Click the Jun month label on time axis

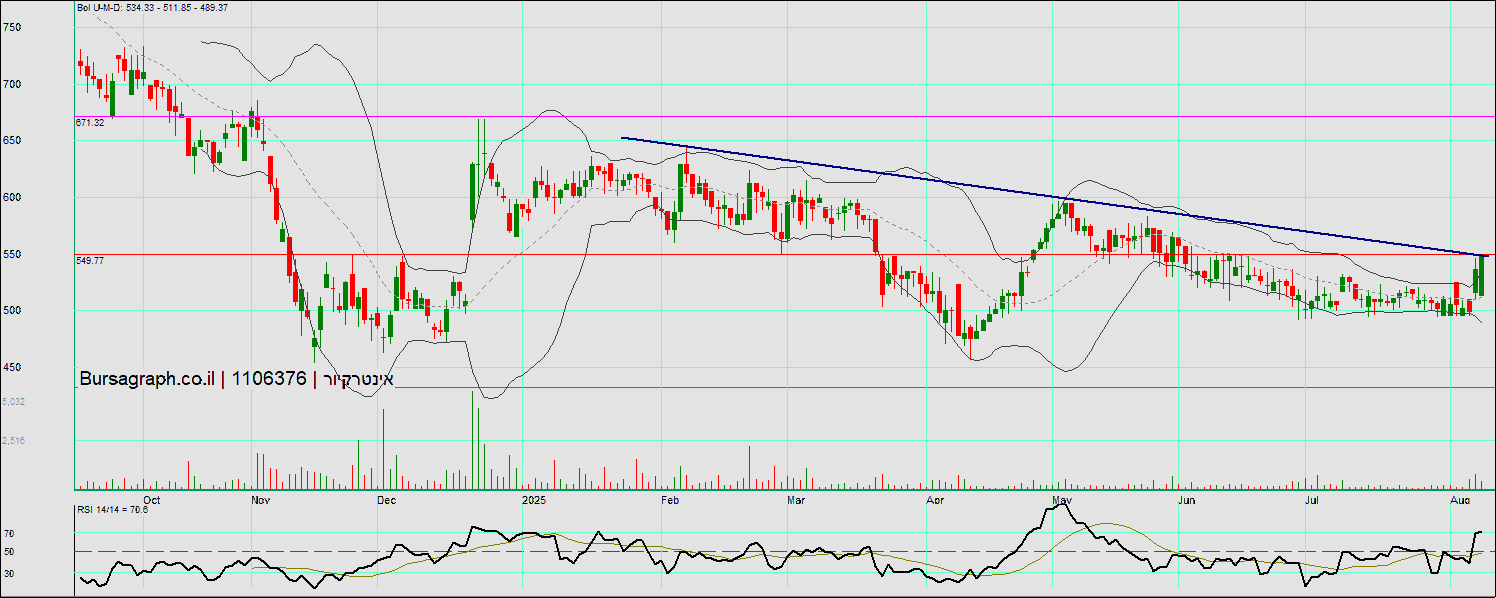1187,498
